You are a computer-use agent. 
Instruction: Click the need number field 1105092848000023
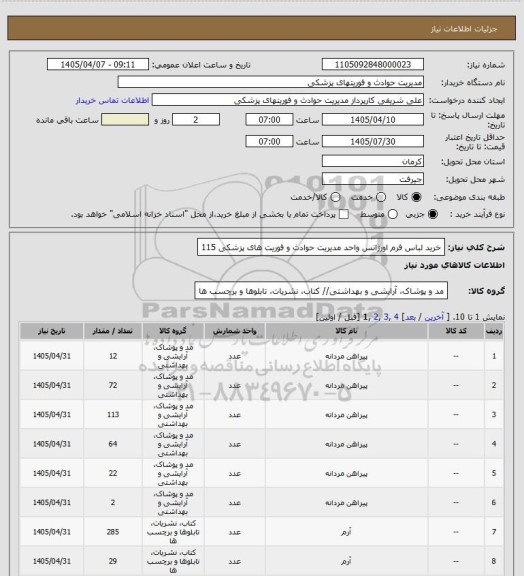(x=373, y=64)
